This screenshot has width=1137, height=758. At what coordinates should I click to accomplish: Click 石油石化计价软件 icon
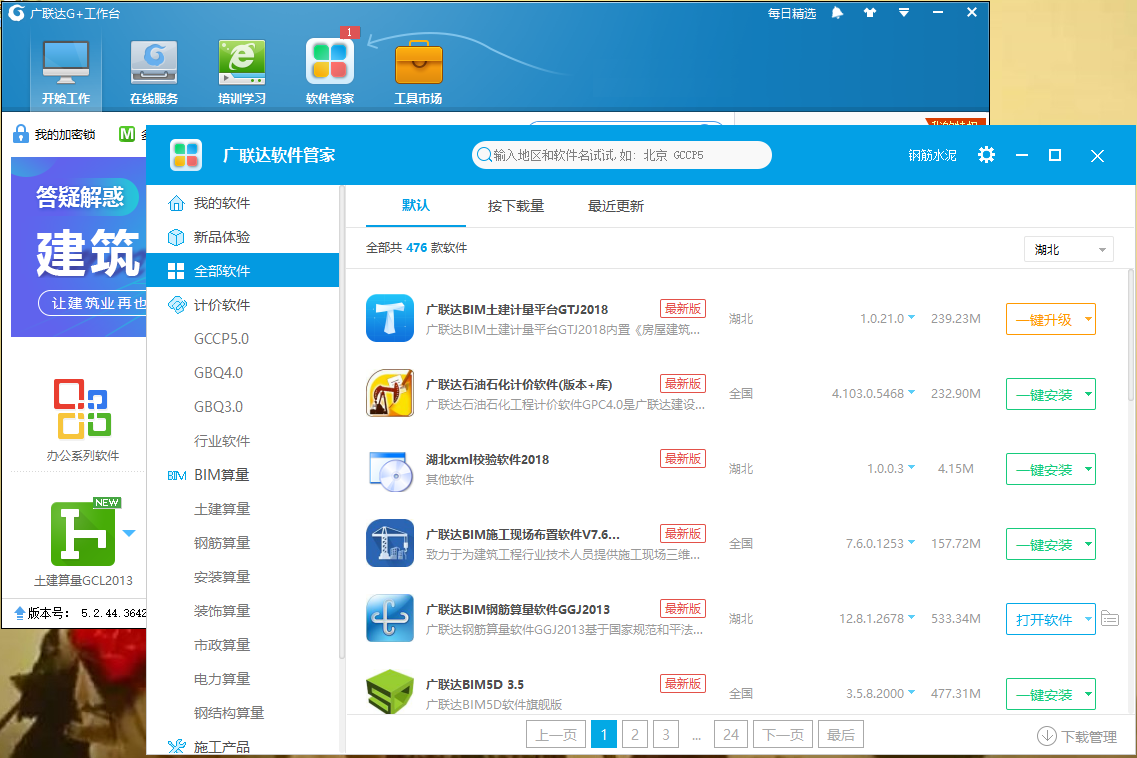[390, 393]
